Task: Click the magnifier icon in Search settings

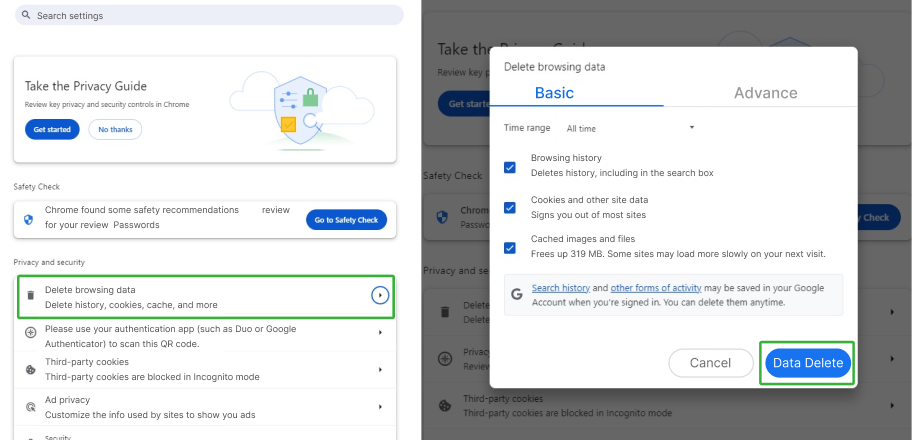Action: click(x=27, y=16)
